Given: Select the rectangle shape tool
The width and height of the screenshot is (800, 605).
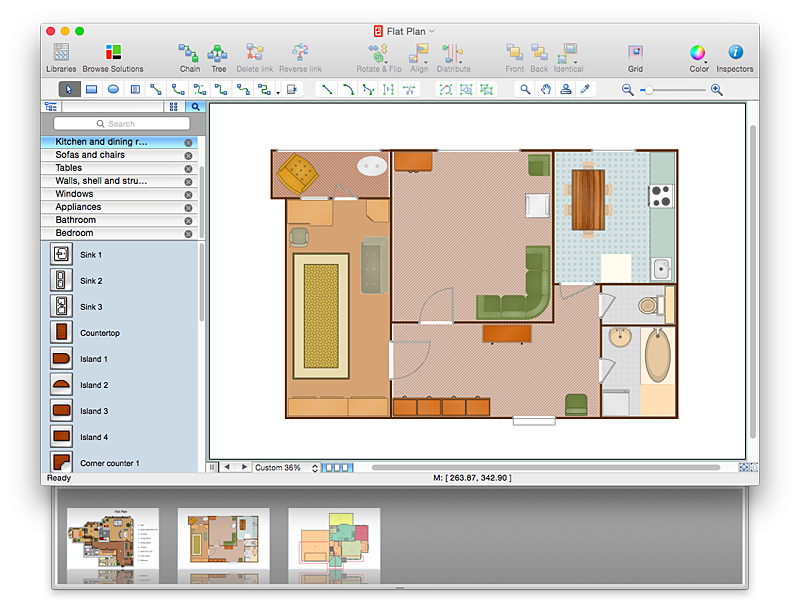Looking at the screenshot, I should click(91, 89).
